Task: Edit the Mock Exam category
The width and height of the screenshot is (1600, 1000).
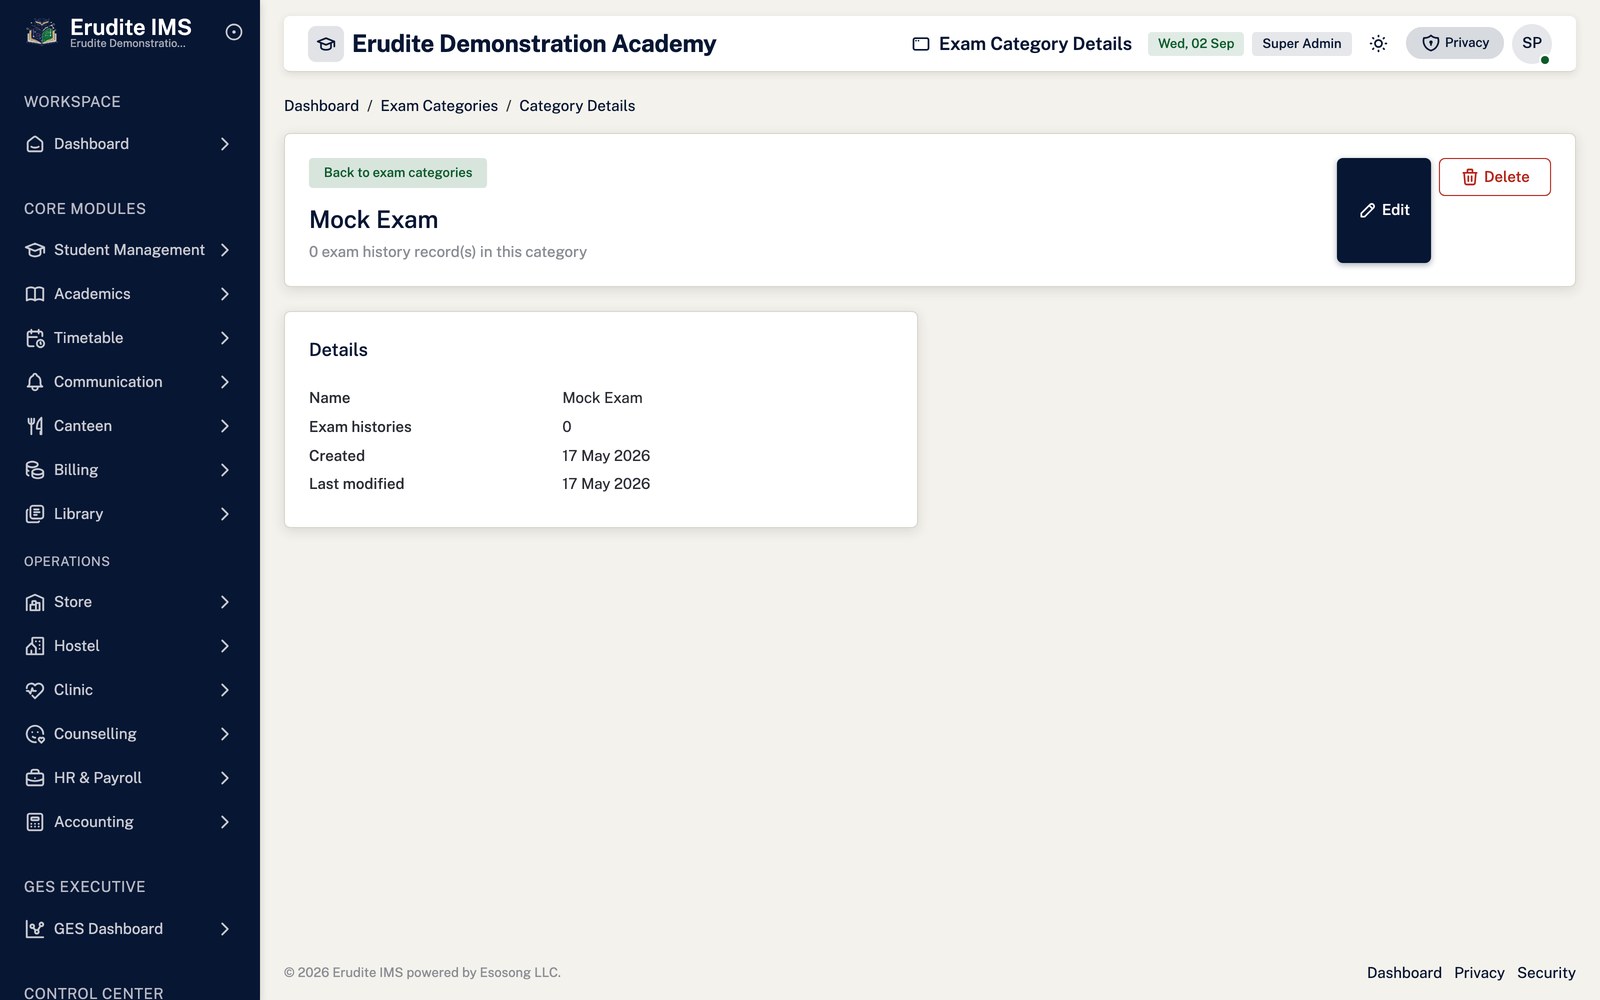Action: point(1384,210)
